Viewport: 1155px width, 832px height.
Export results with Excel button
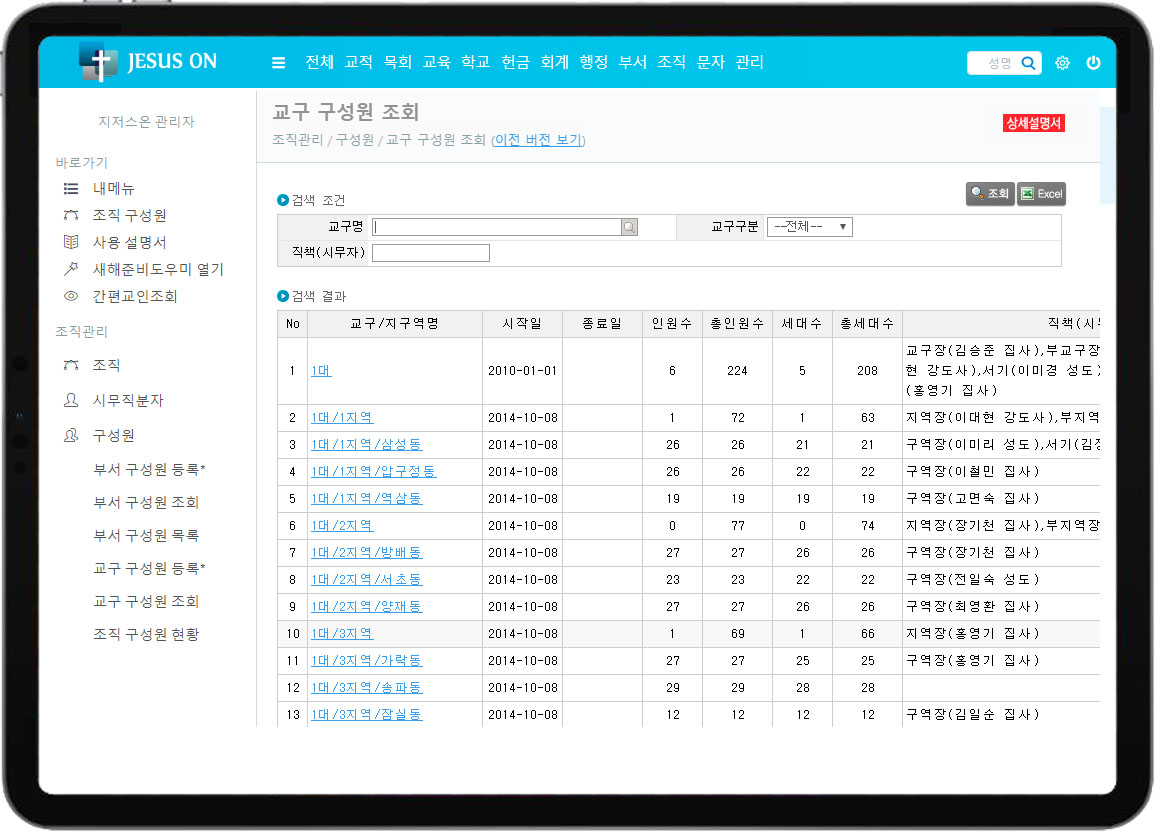pos(1041,194)
